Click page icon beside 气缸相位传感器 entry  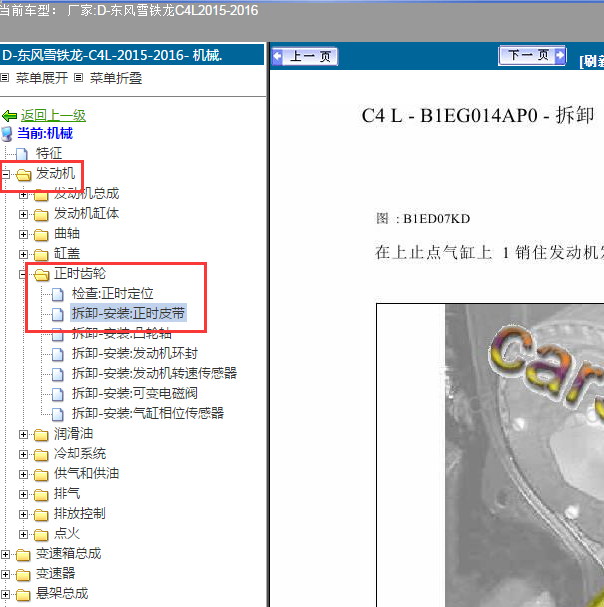(58, 414)
